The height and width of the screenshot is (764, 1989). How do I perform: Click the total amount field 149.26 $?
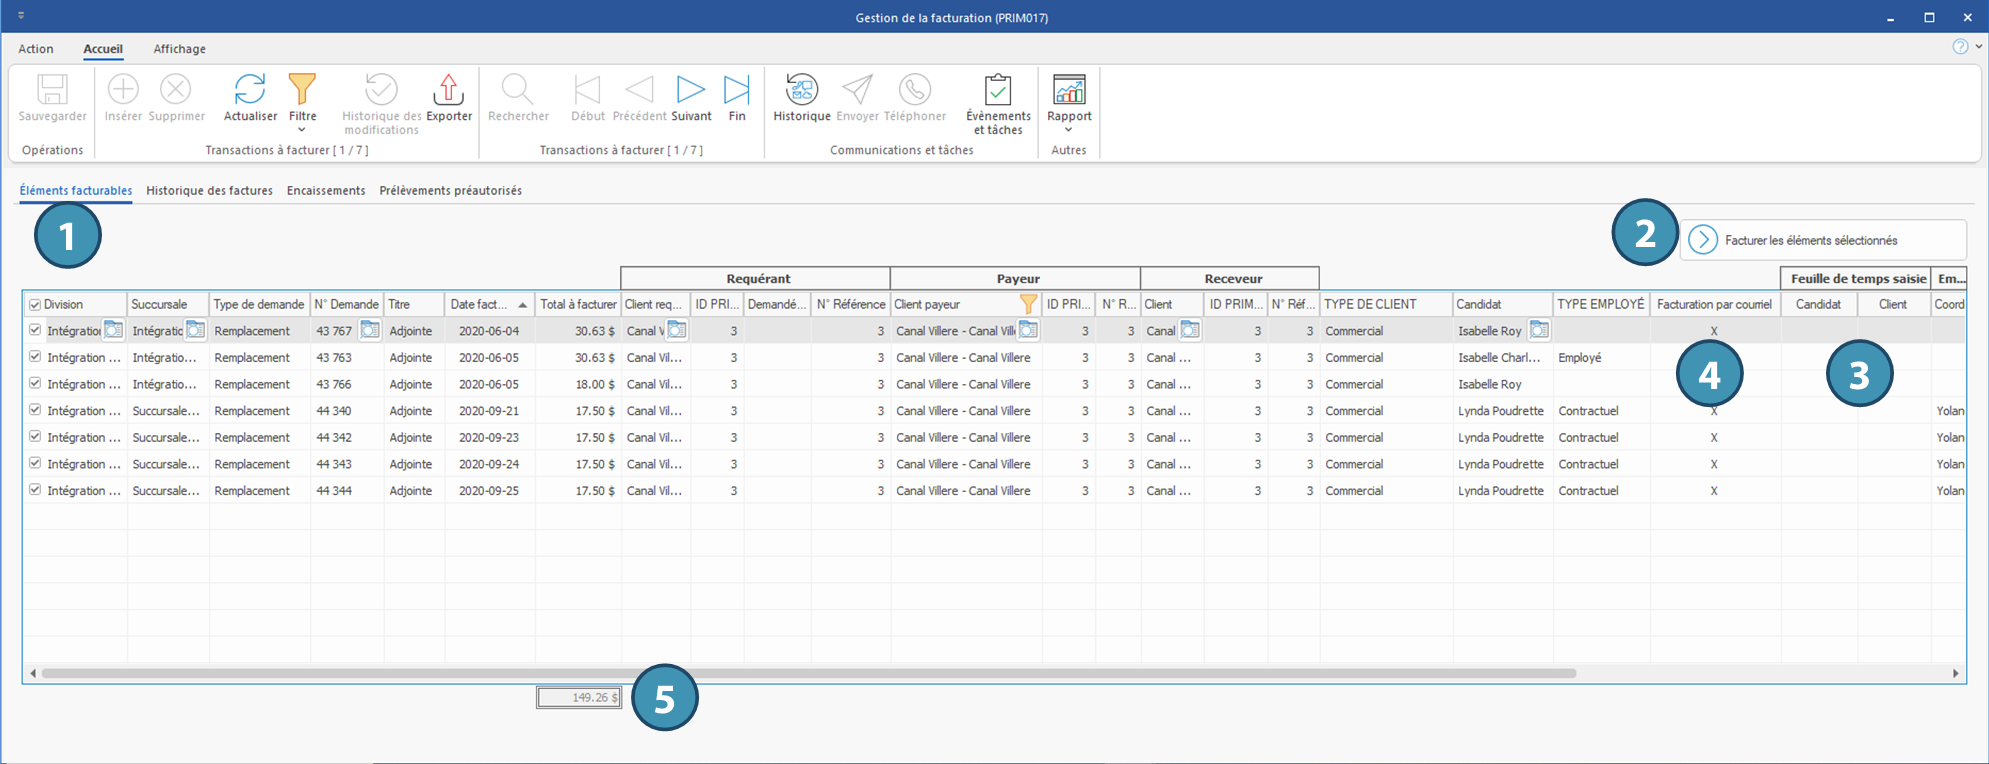[578, 697]
